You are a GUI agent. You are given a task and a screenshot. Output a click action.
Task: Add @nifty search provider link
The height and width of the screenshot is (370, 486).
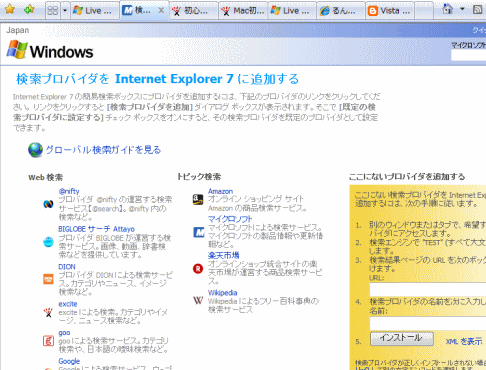69,191
